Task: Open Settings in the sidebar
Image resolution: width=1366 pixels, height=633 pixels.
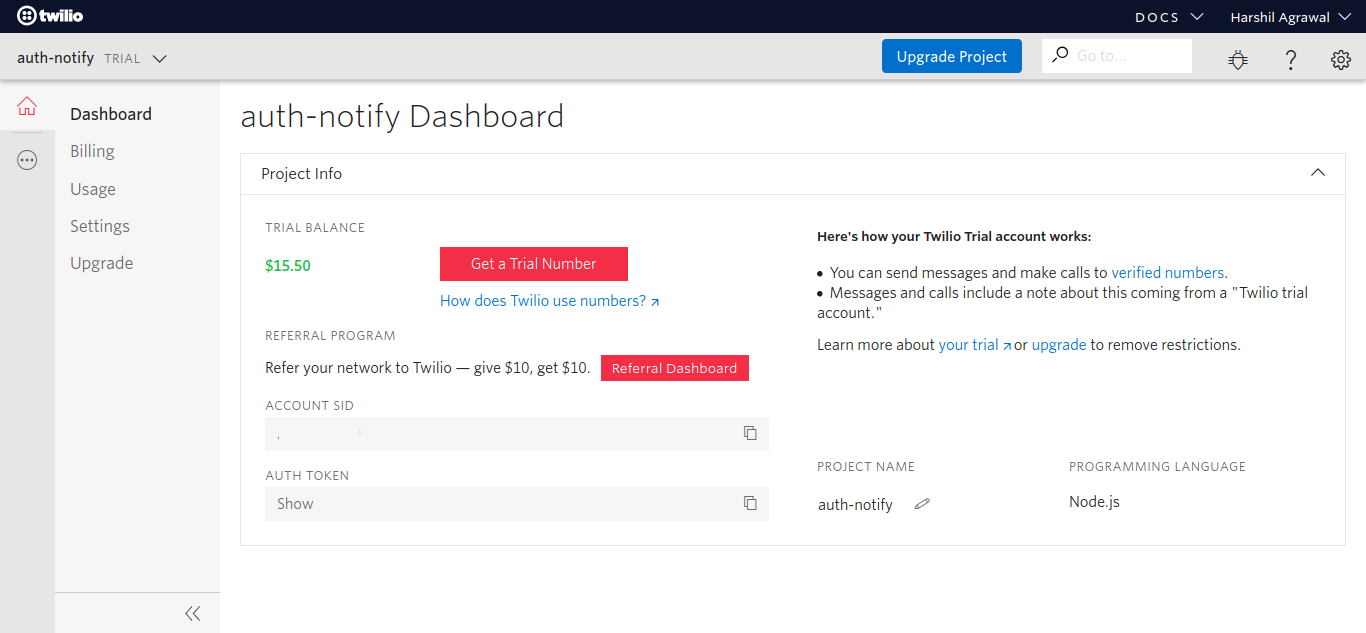Action: 100,226
